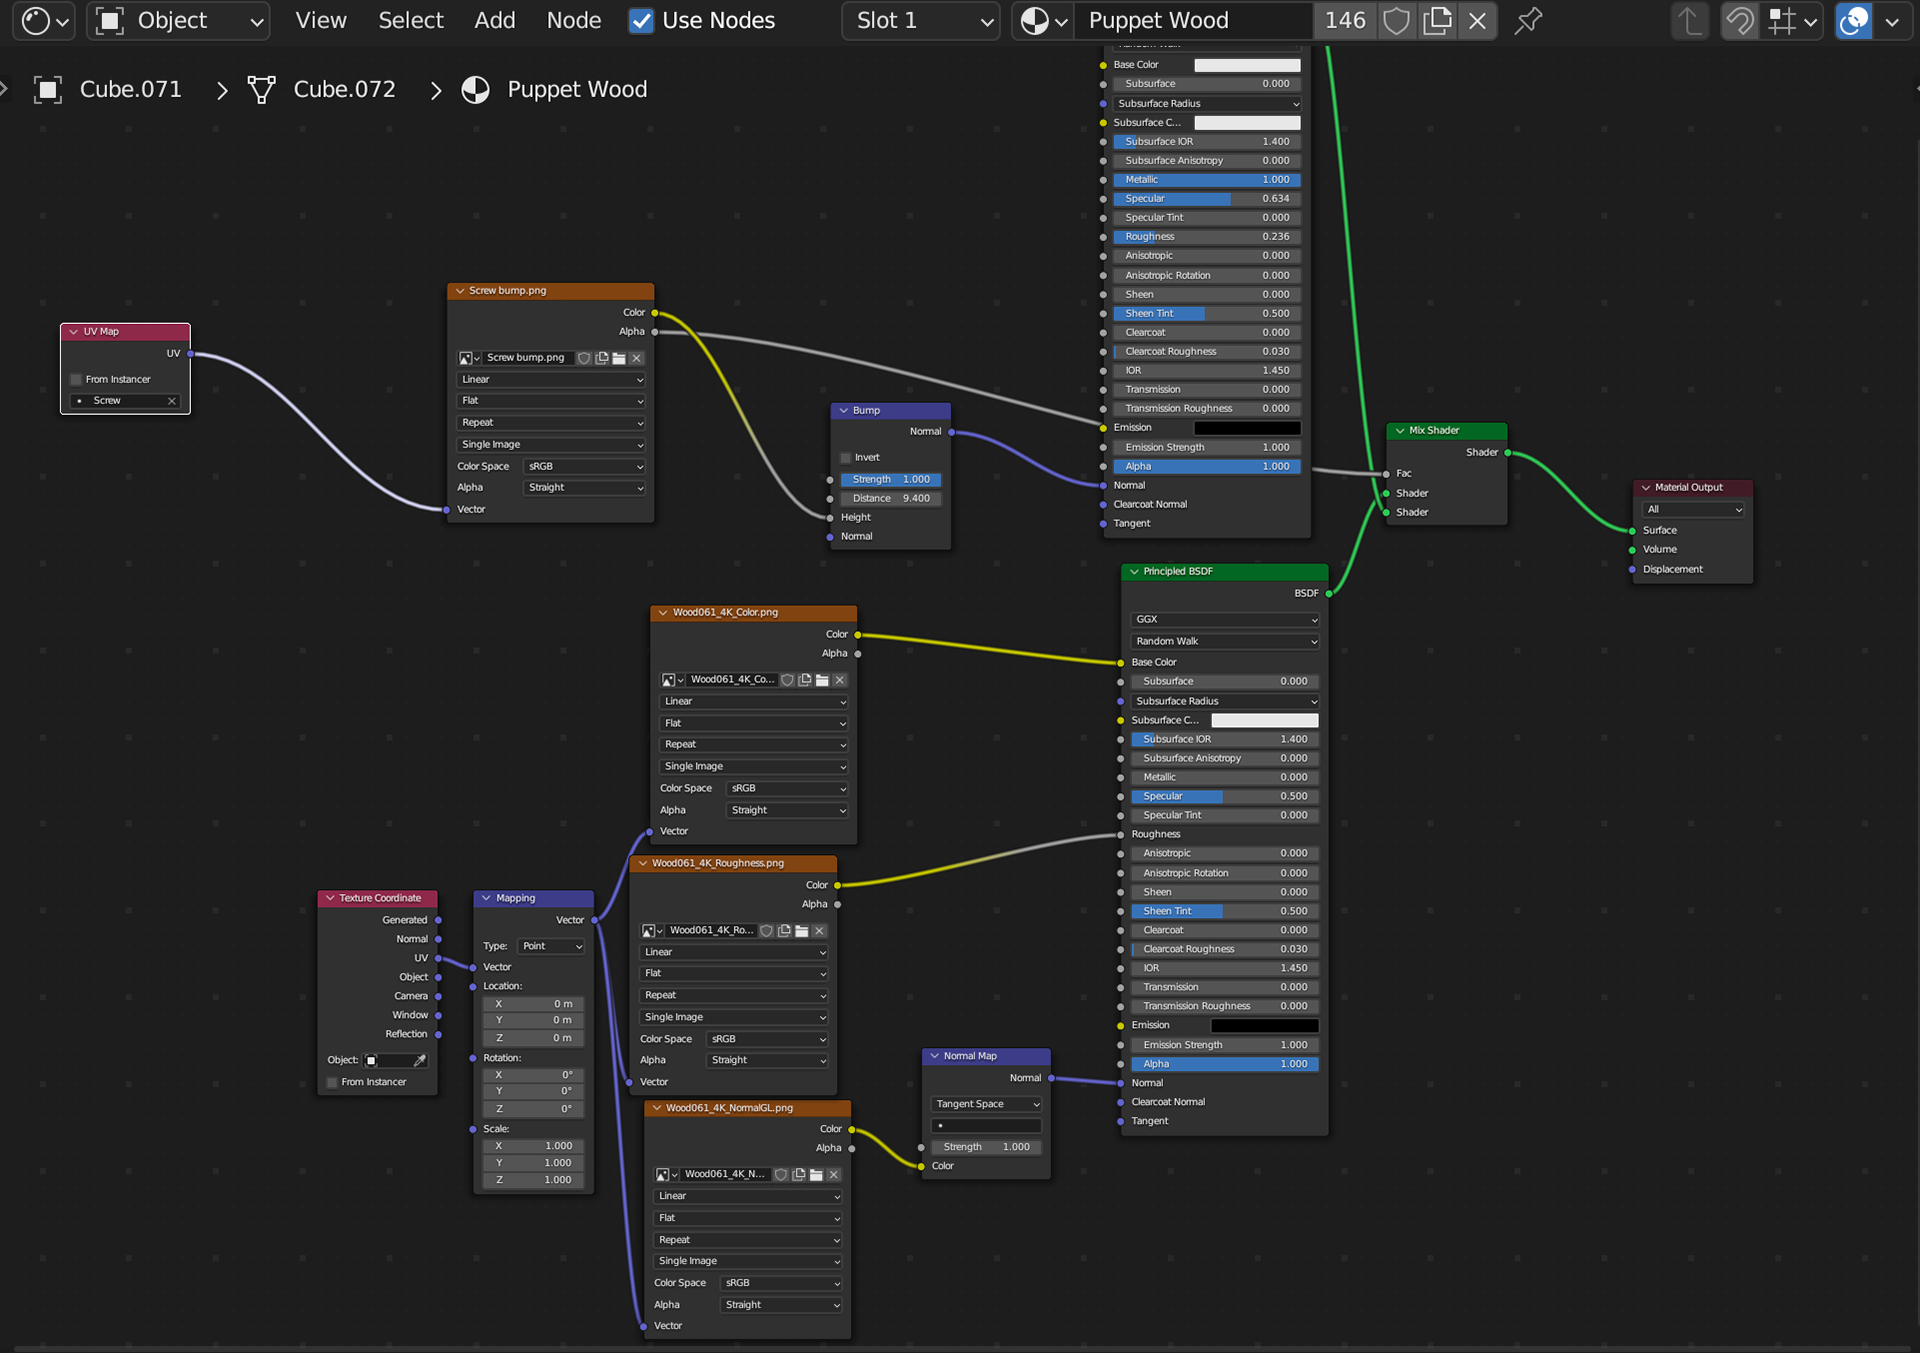Viewport: 1920px width, 1353px height.
Task: Open the folder icon on Screw bump.png node
Action: [x=619, y=358]
